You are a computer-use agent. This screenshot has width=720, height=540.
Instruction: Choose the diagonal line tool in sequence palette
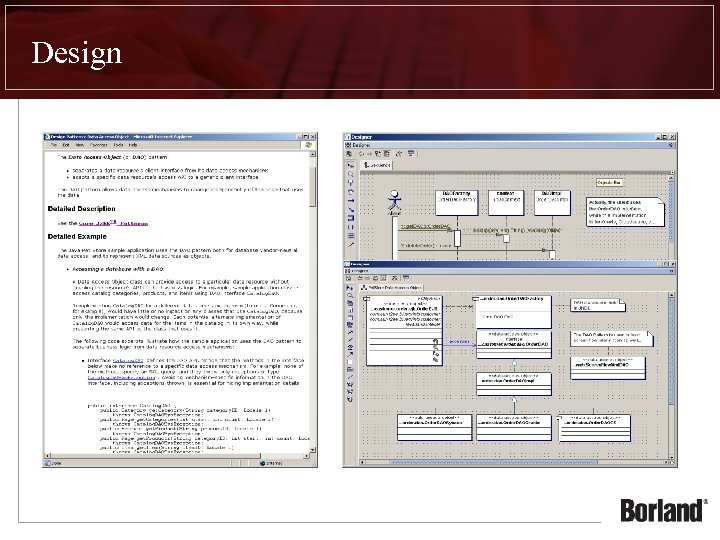[x=351, y=209]
